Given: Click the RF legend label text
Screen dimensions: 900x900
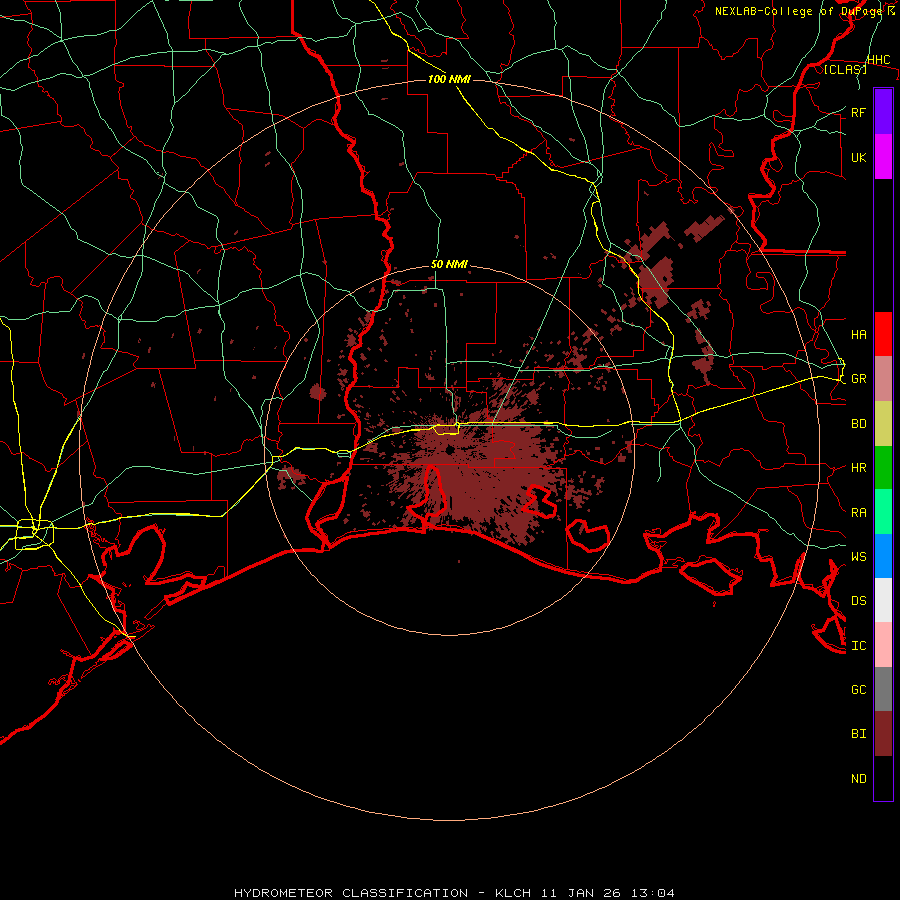Looking at the screenshot, I should tap(858, 112).
